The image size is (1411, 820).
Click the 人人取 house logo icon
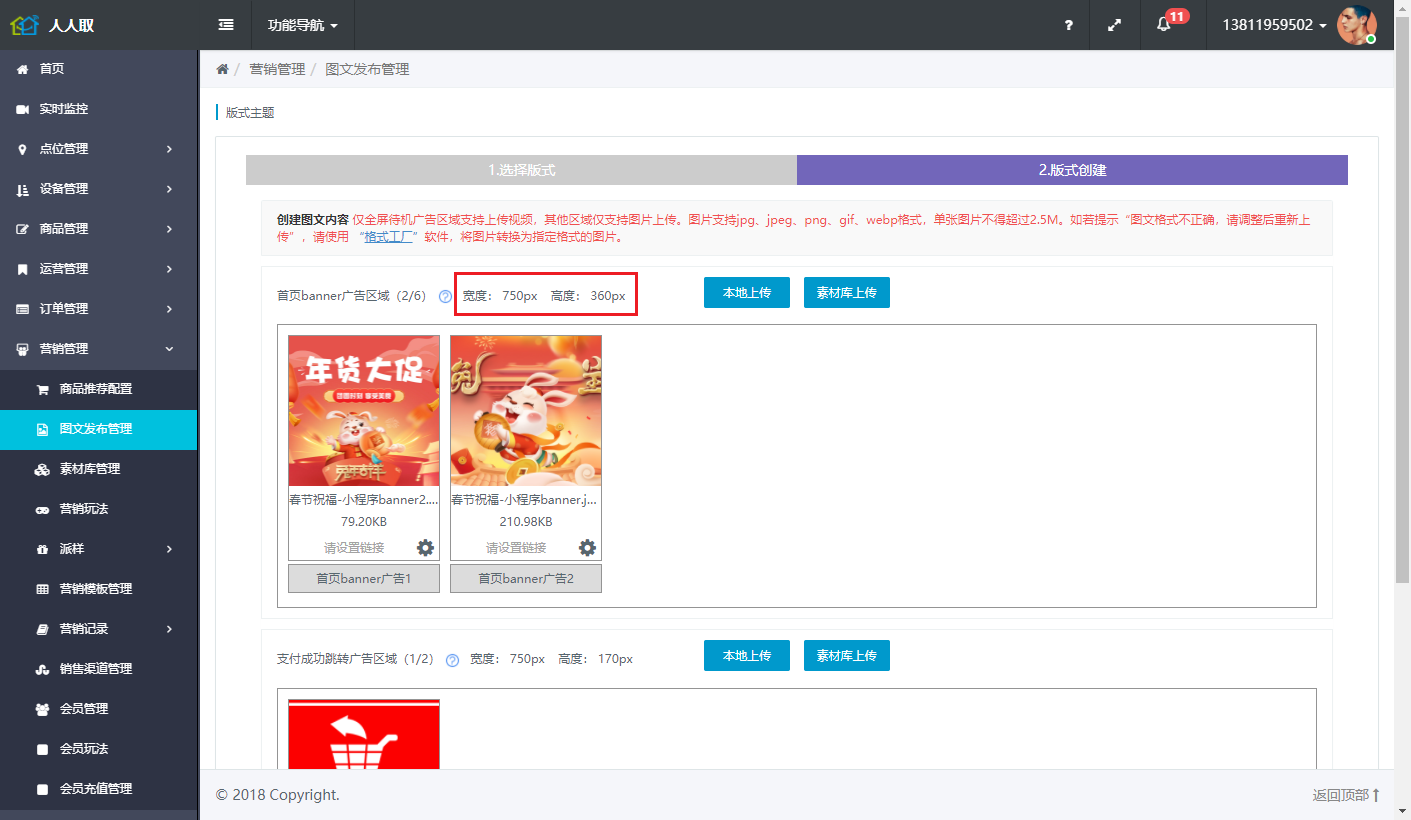click(25, 25)
